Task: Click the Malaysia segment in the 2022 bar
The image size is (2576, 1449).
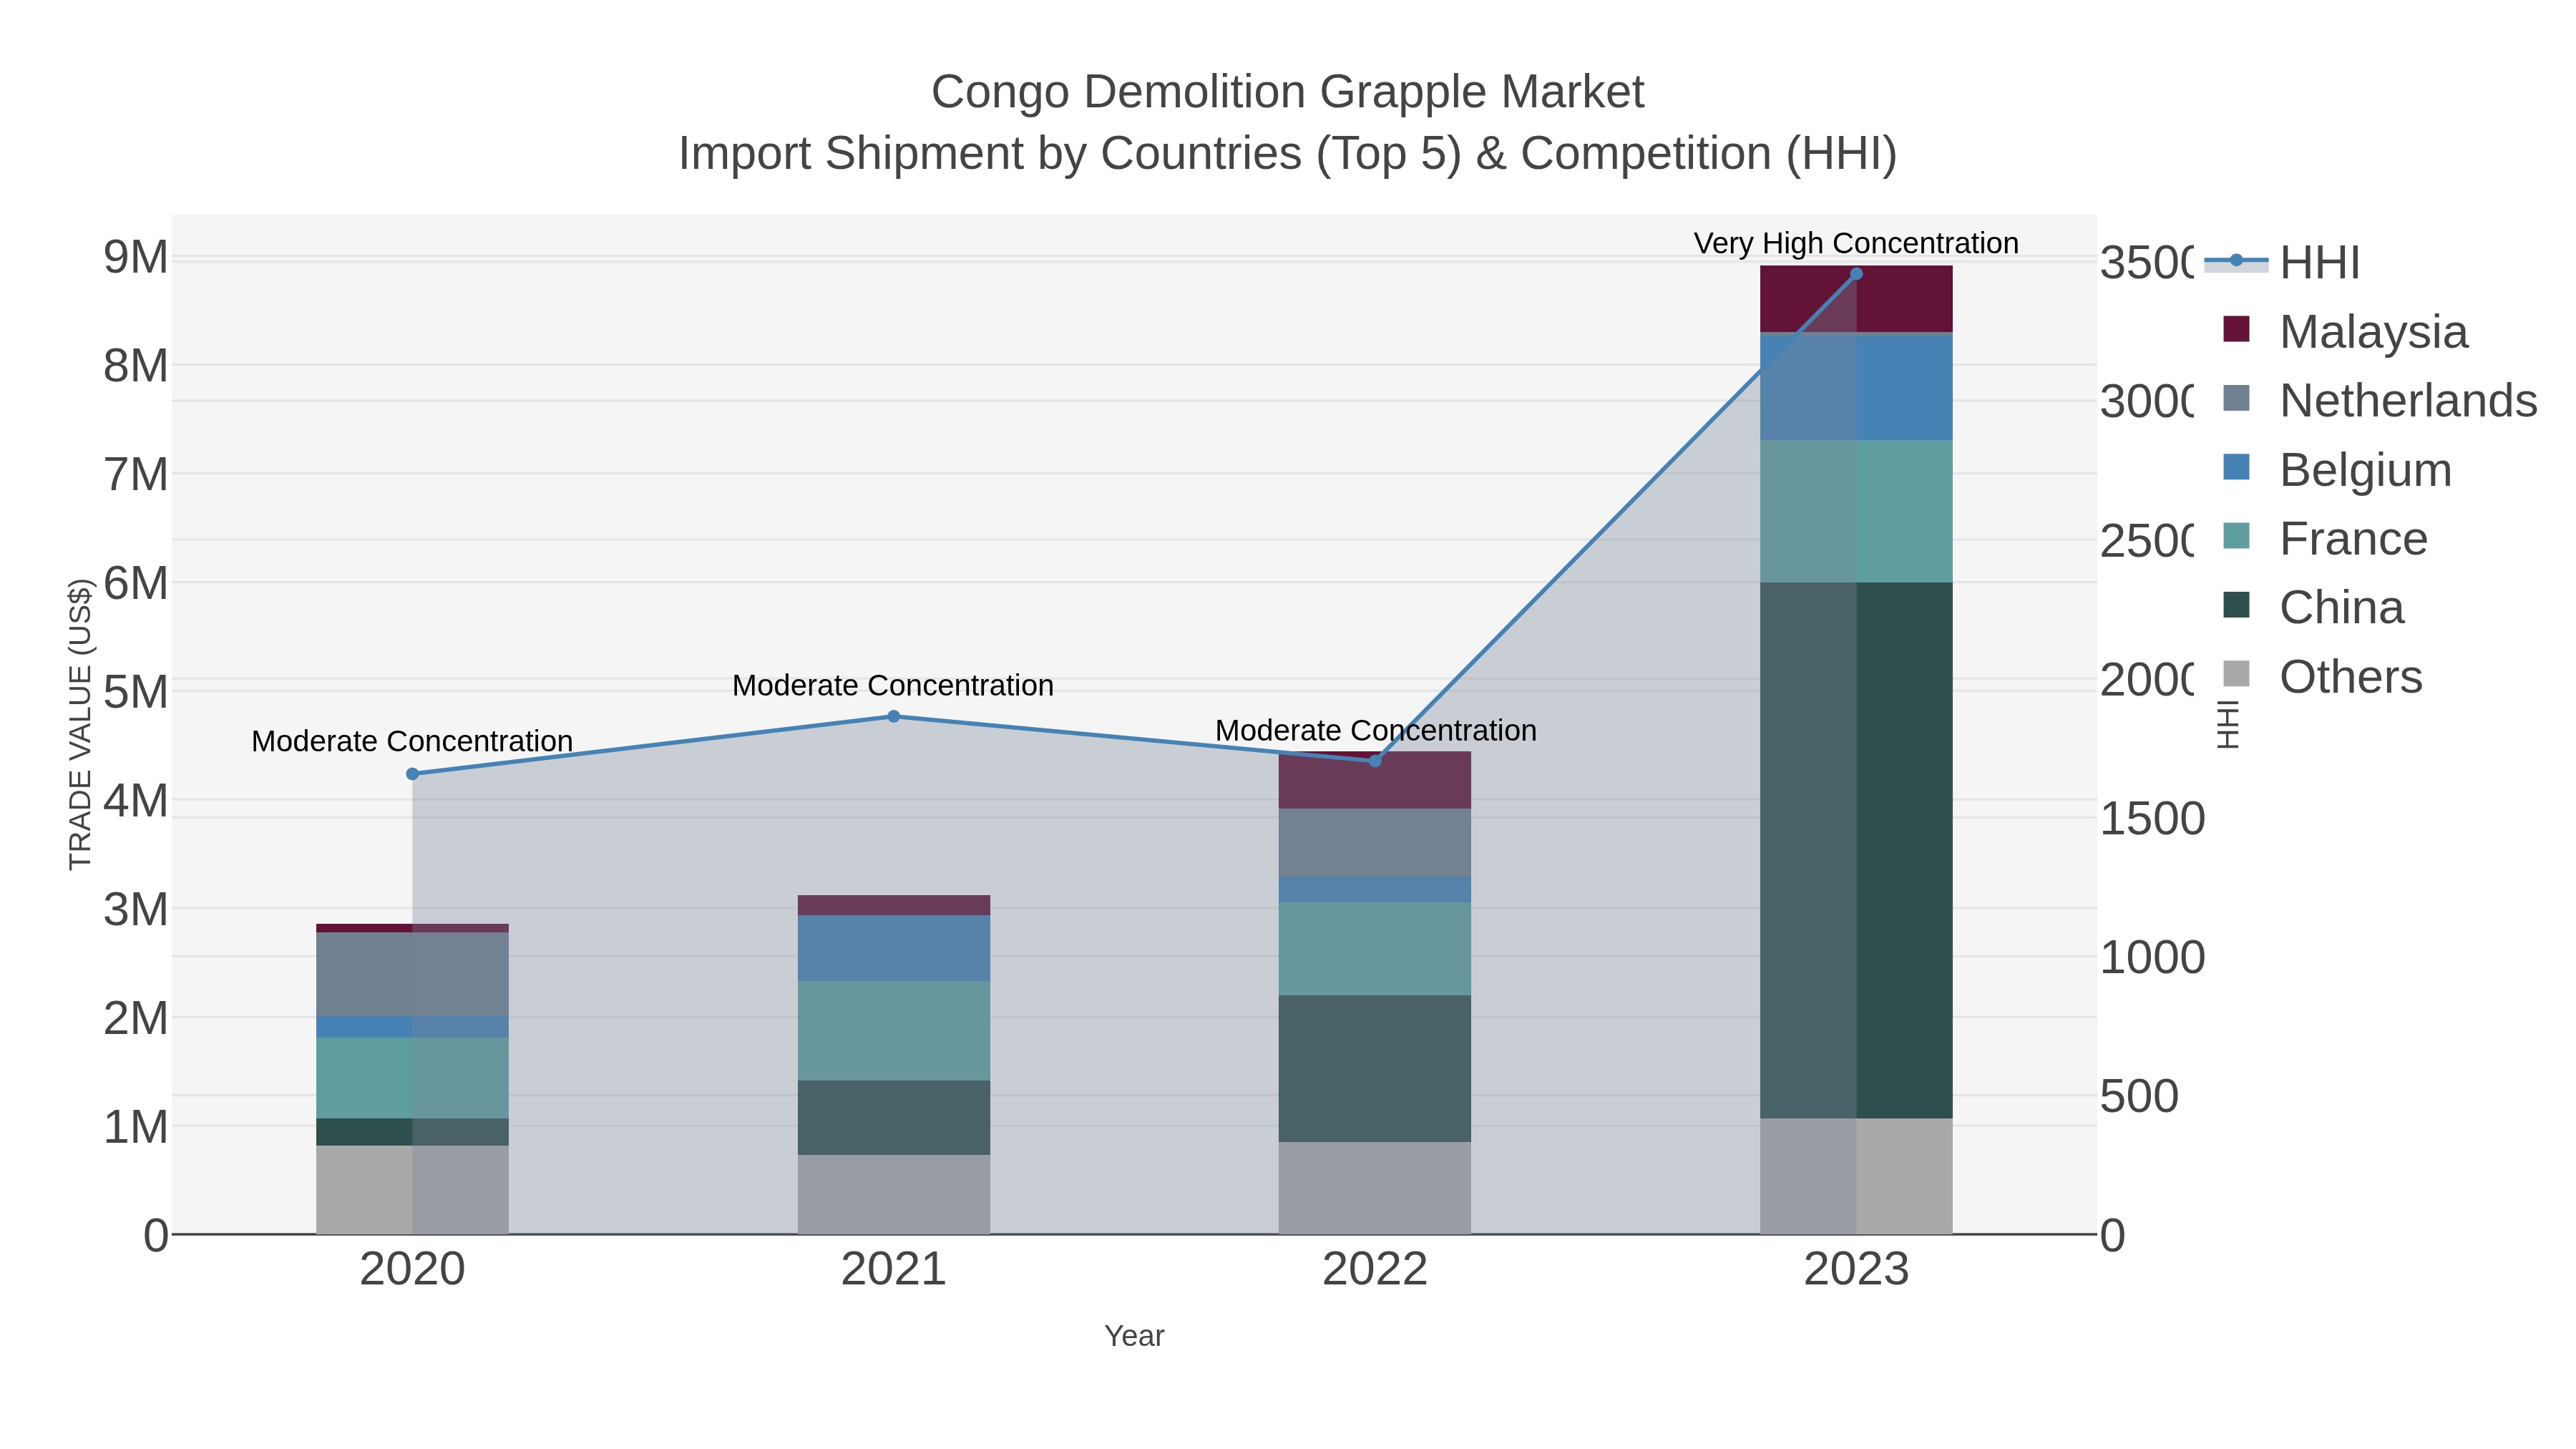Action: [1375, 780]
